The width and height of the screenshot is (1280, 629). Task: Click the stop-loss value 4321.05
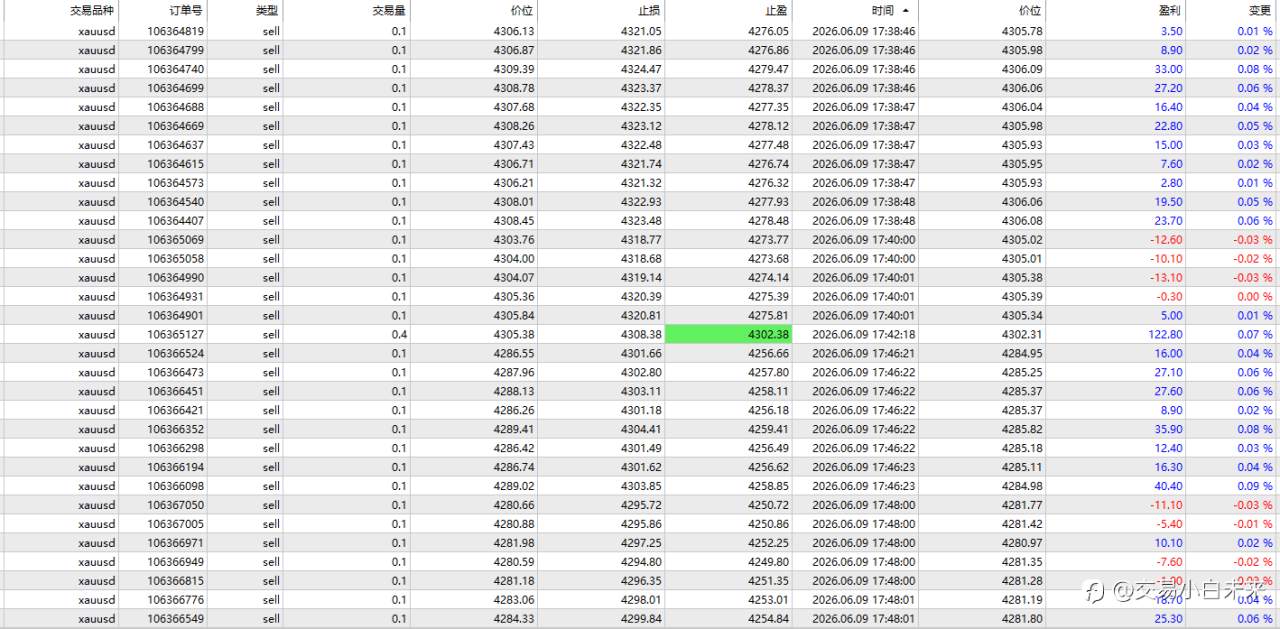click(641, 31)
